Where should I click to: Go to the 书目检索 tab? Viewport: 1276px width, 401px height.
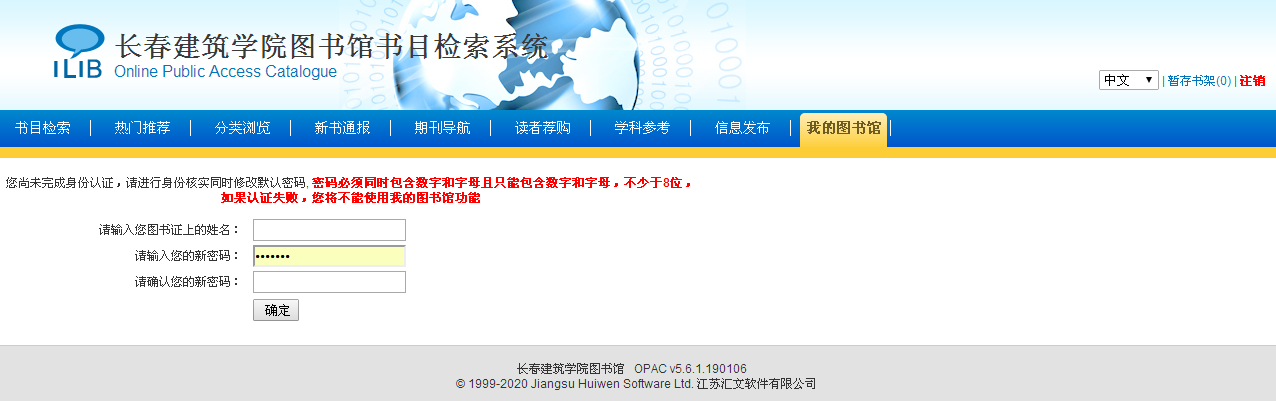coord(43,128)
